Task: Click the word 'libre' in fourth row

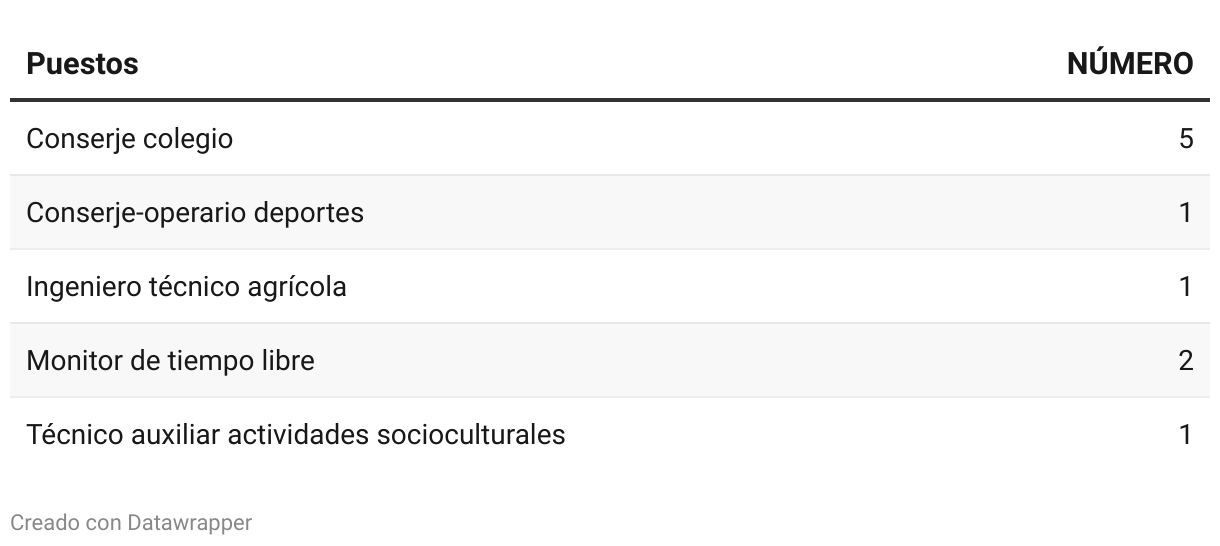Action: tap(287, 360)
